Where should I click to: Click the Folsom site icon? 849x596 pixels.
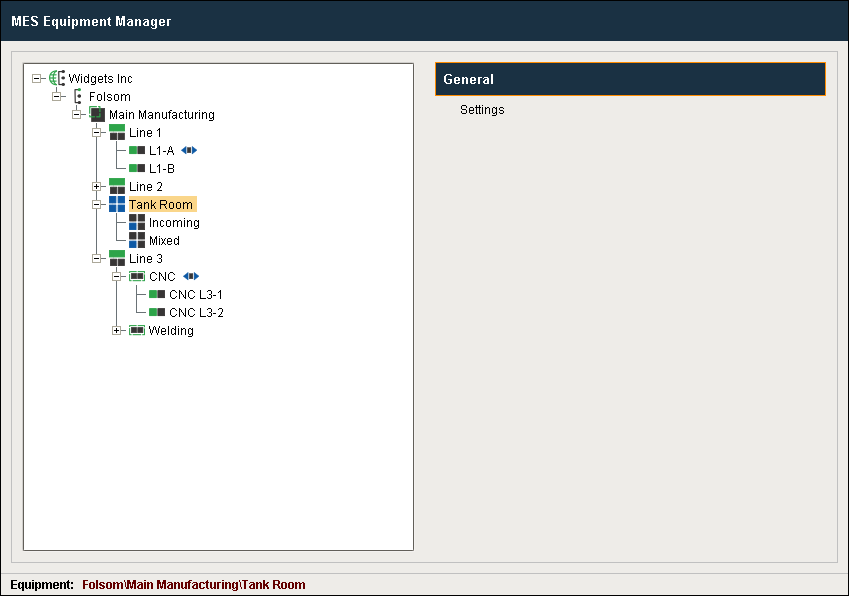click(x=78, y=97)
